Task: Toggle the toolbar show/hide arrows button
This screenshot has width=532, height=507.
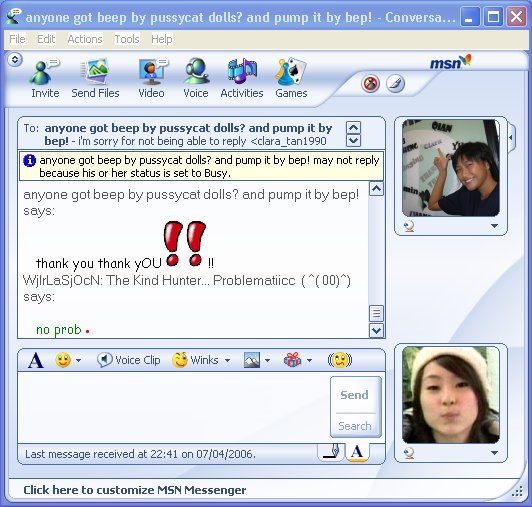Action: point(15,60)
